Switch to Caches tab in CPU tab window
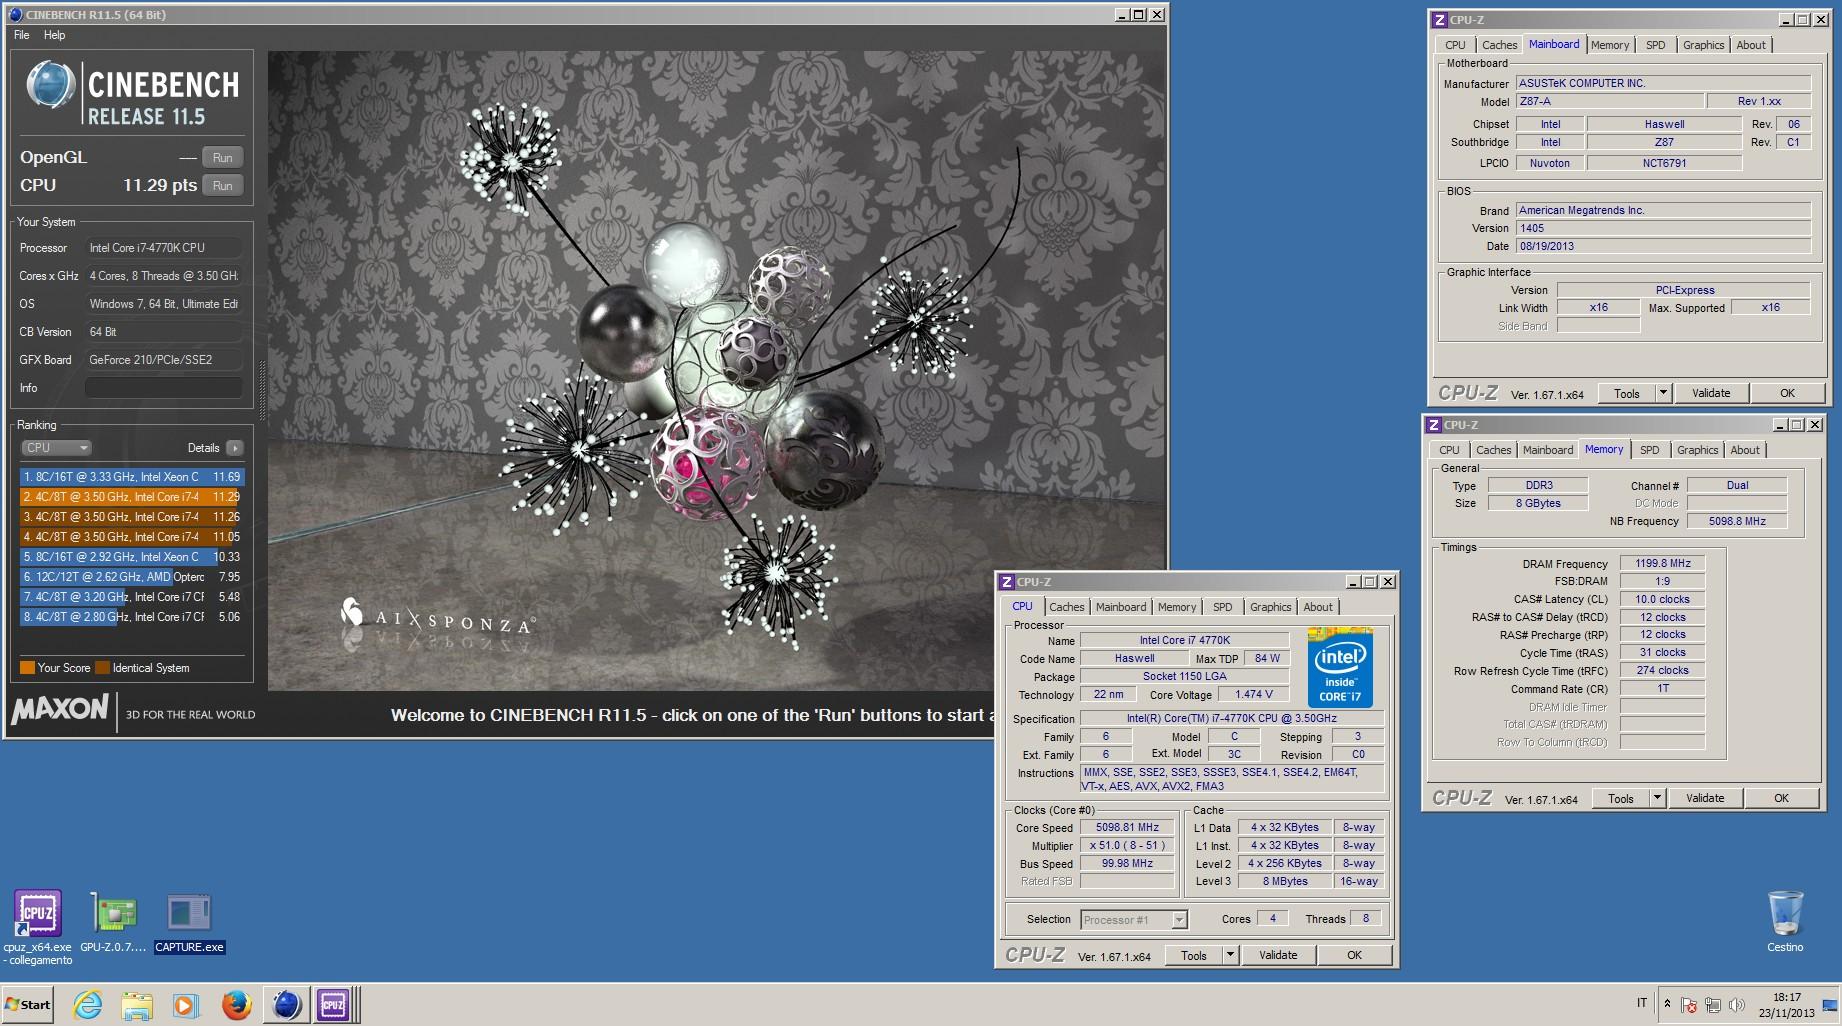The width and height of the screenshot is (1842, 1026). tap(1066, 607)
